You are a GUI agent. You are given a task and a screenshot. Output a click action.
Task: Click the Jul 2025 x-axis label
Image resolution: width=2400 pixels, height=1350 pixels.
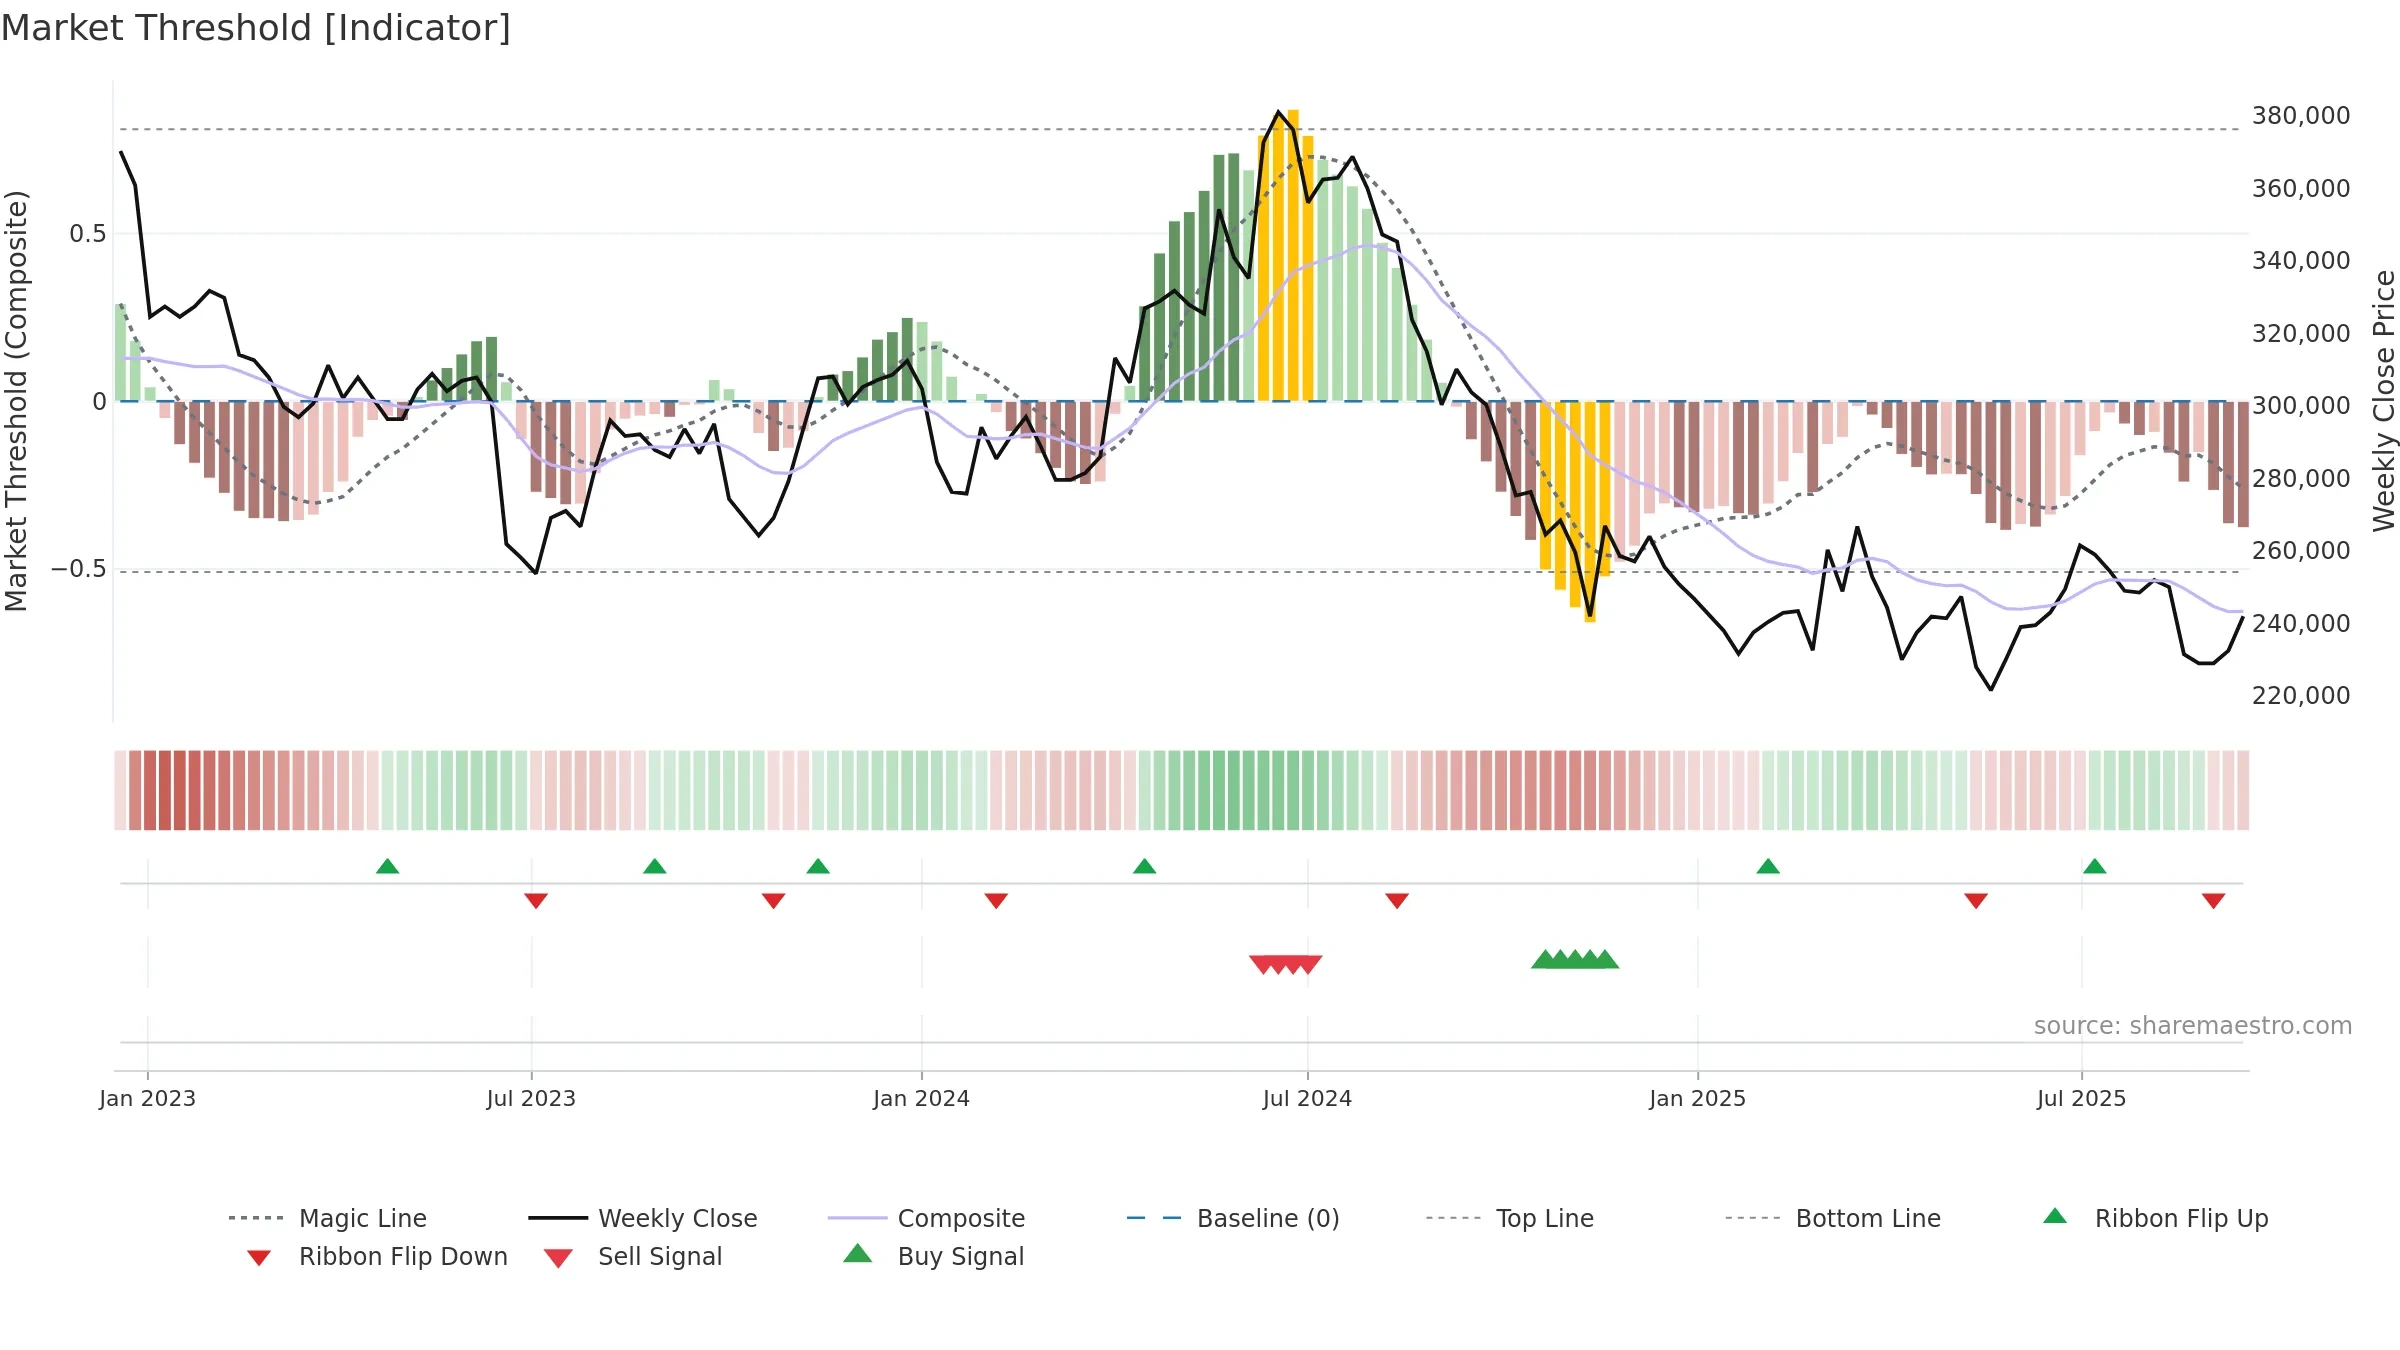click(x=2081, y=1098)
